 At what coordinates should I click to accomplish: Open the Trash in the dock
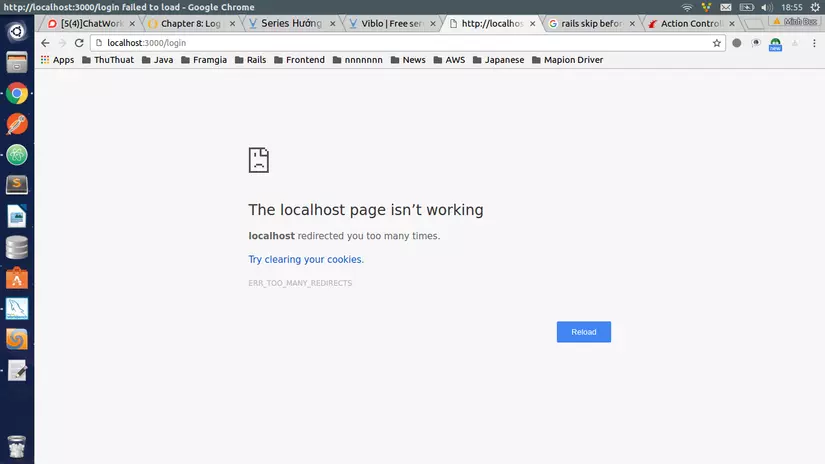pos(17,447)
